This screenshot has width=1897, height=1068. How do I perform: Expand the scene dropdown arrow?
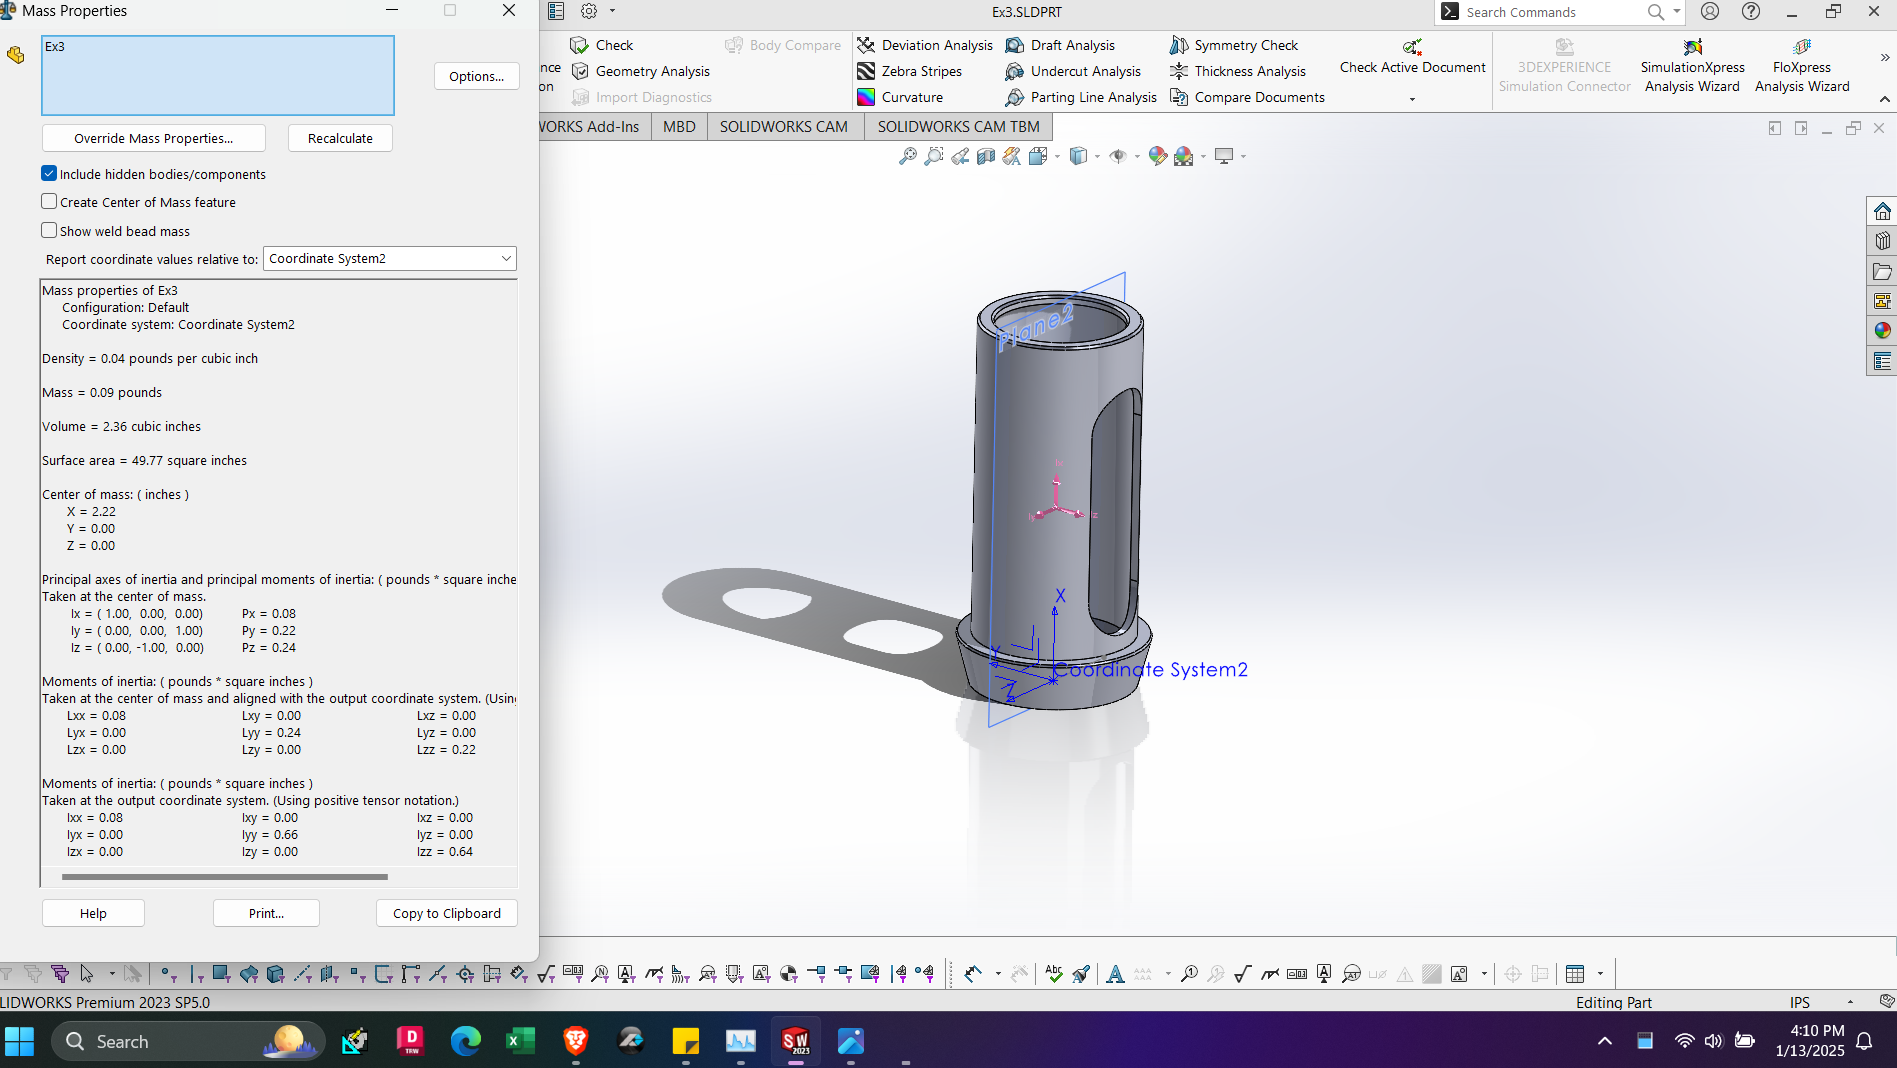coord(1203,156)
